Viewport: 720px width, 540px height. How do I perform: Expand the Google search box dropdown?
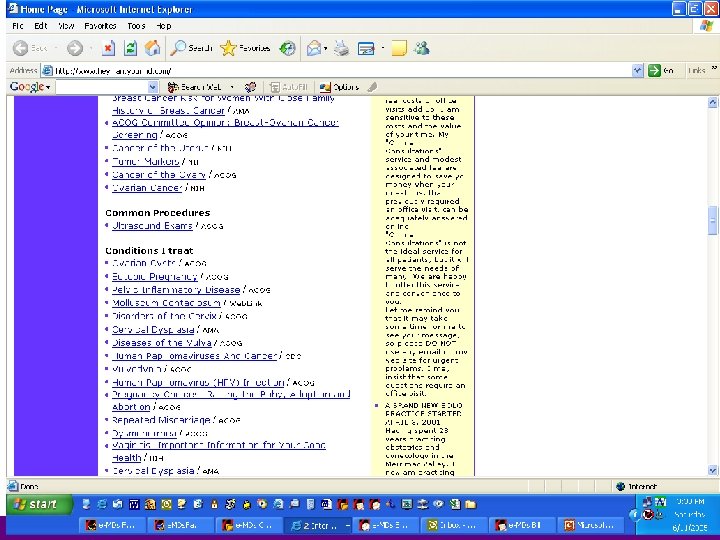coord(153,87)
